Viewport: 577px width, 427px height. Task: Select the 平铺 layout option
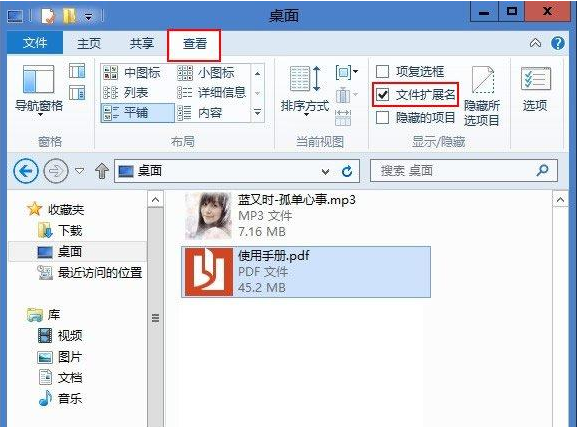click(137, 112)
